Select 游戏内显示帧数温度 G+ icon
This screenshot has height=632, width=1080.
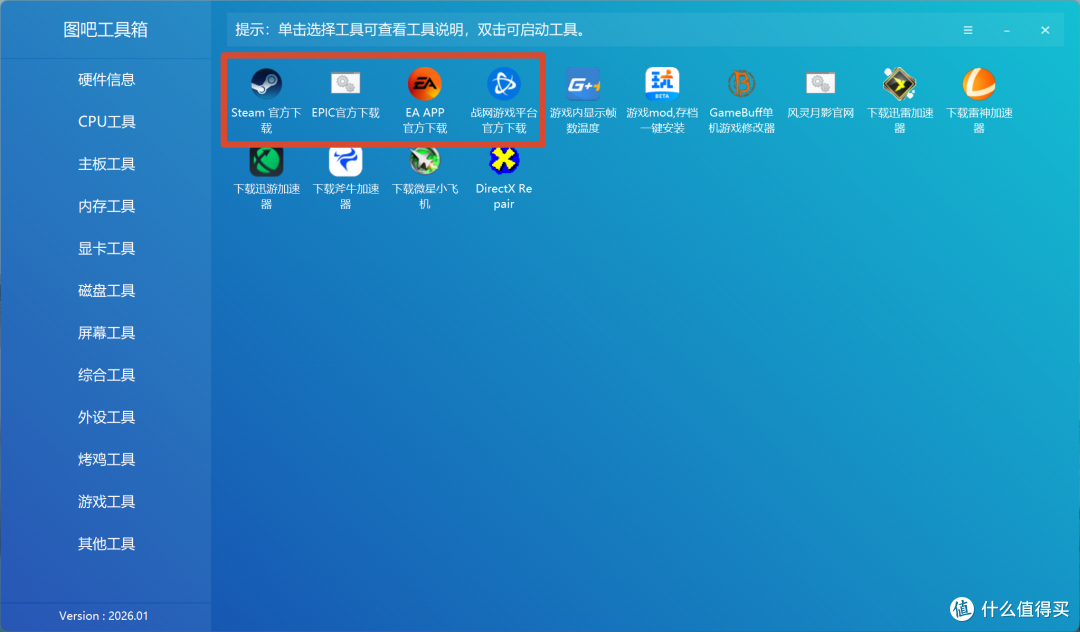tap(583, 84)
